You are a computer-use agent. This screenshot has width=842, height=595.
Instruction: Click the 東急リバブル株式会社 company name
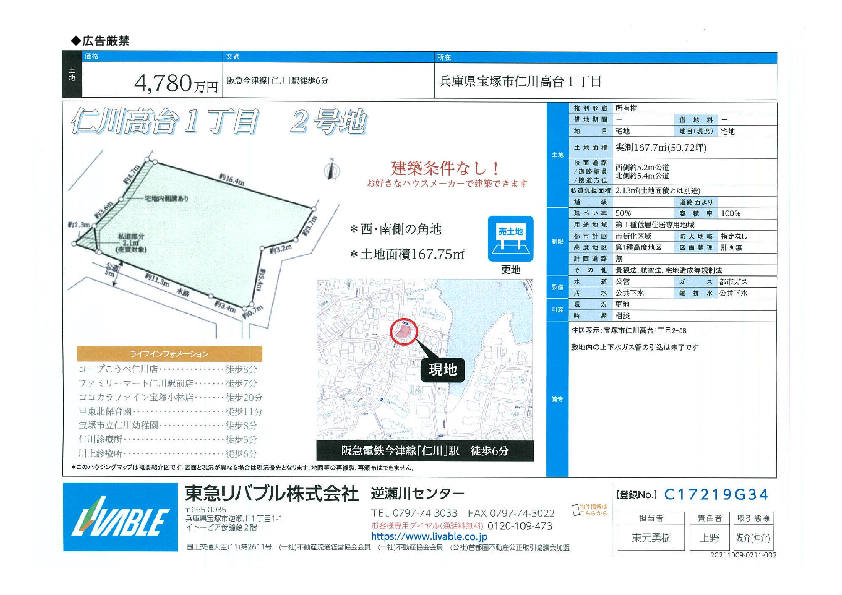[270, 493]
